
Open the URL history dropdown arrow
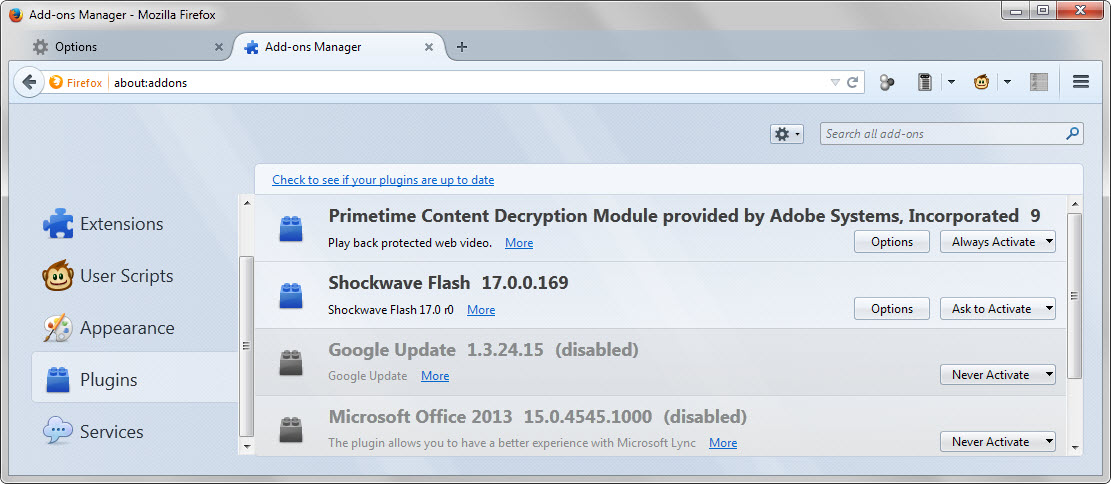click(x=835, y=83)
